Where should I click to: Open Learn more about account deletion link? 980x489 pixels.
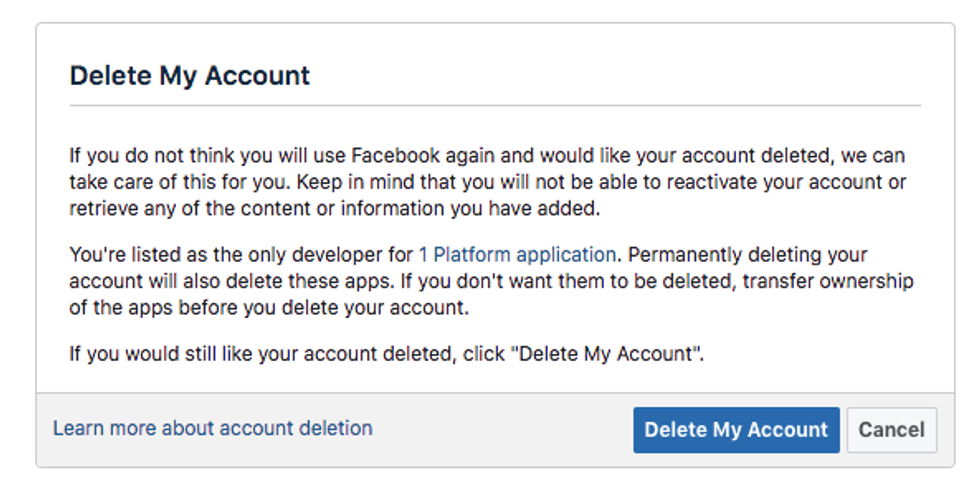coord(212,428)
